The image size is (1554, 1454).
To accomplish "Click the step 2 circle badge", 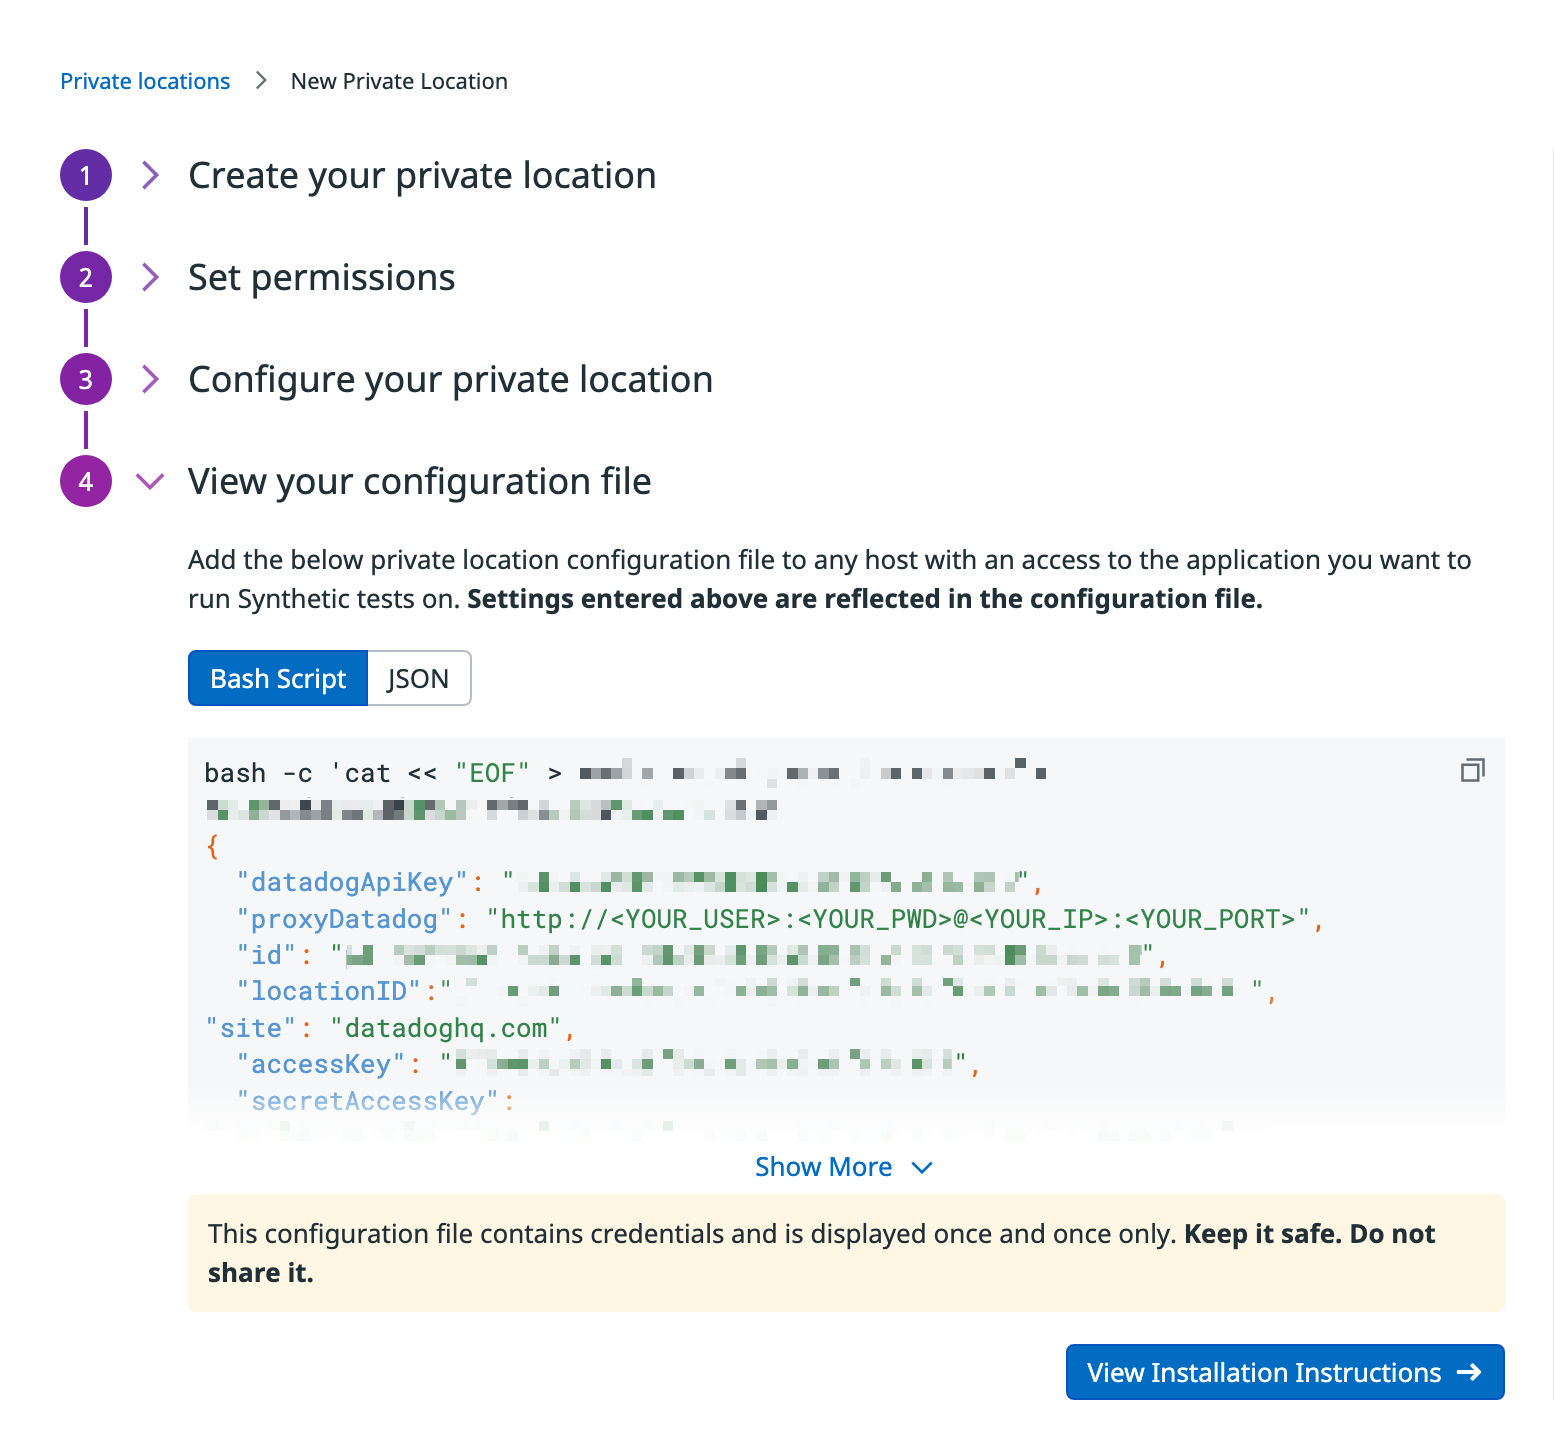I will click(x=86, y=278).
